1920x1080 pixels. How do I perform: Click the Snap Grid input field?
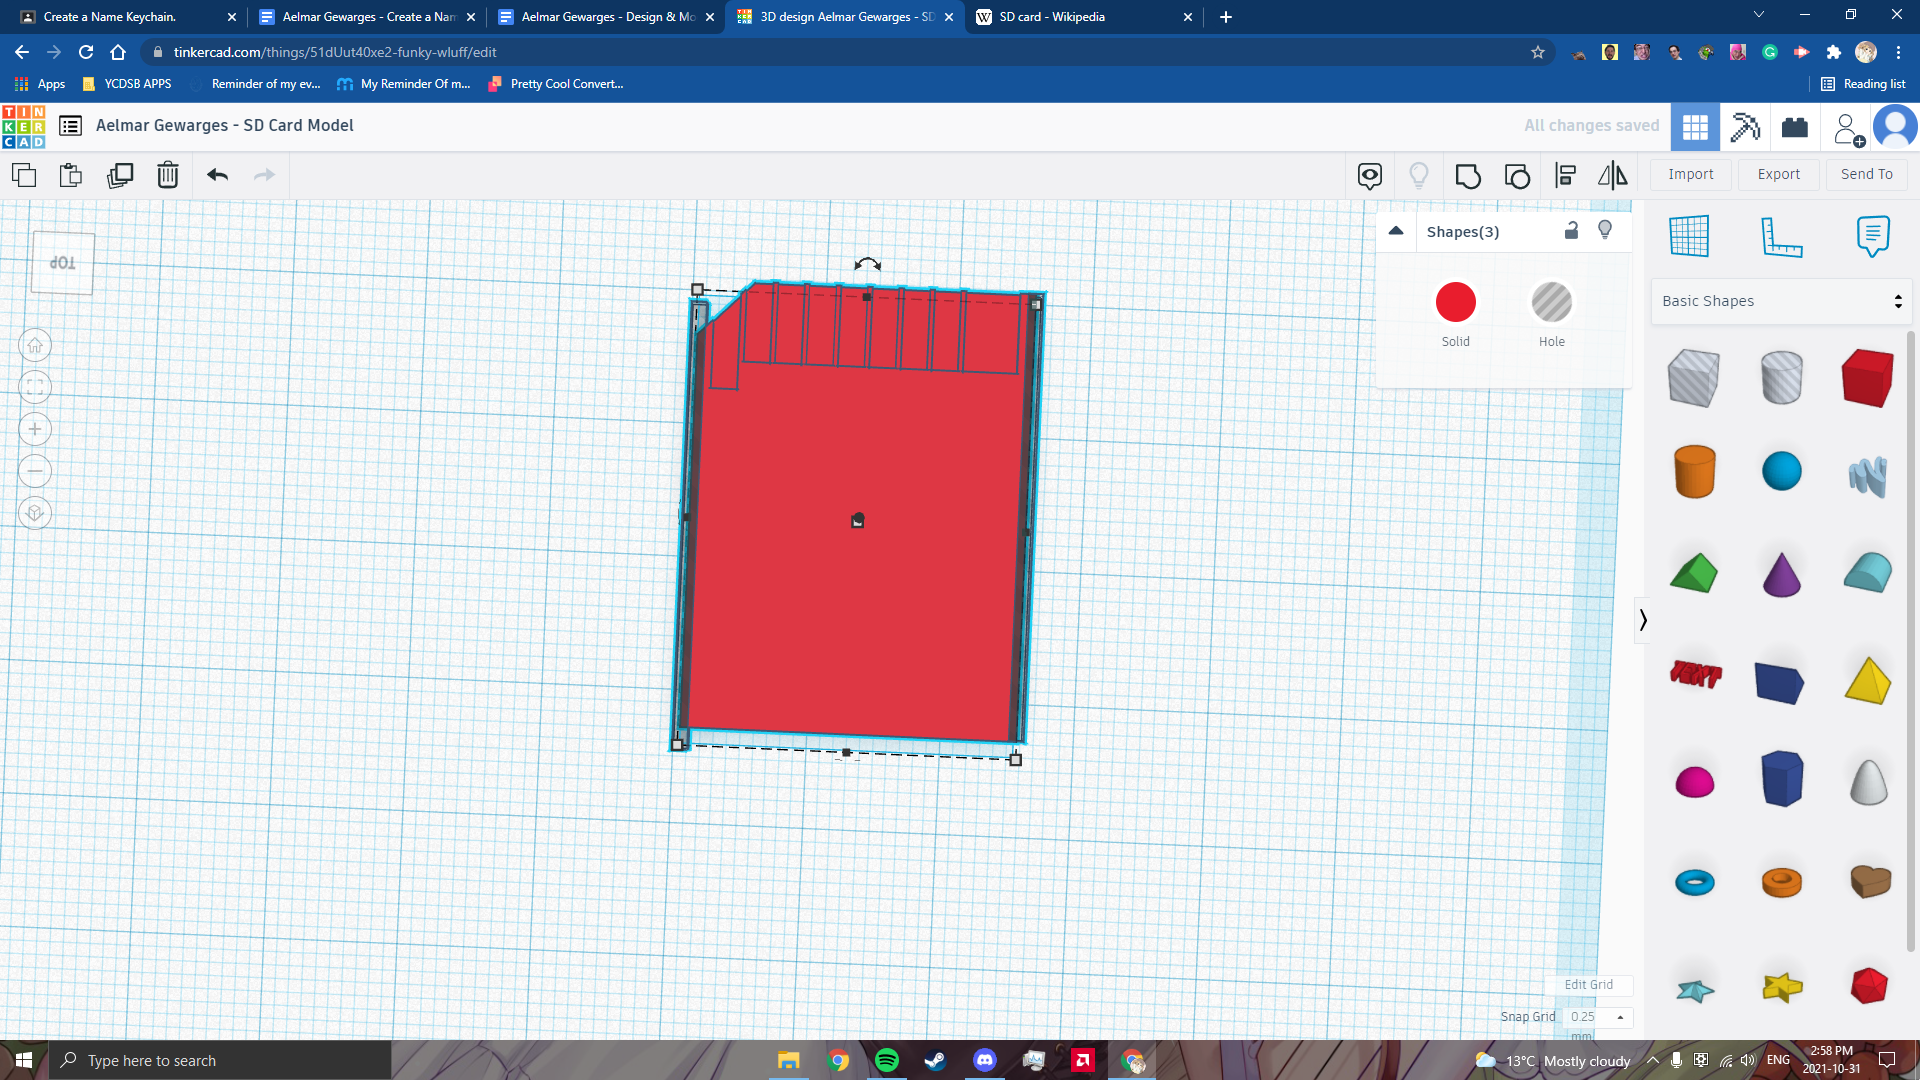1588,1015
